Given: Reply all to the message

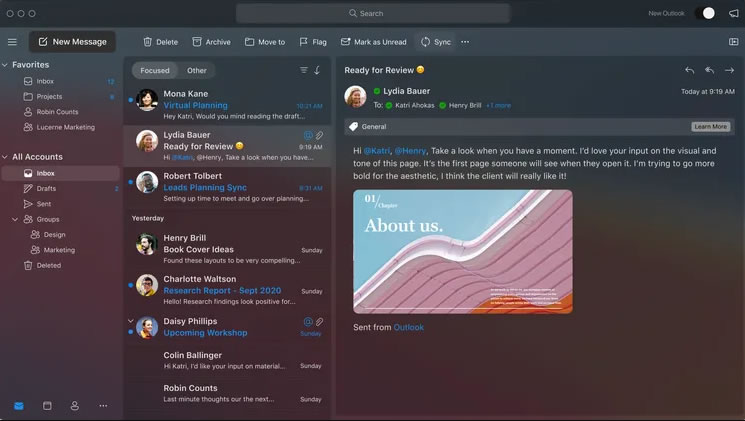Looking at the screenshot, I should [x=709, y=70].
